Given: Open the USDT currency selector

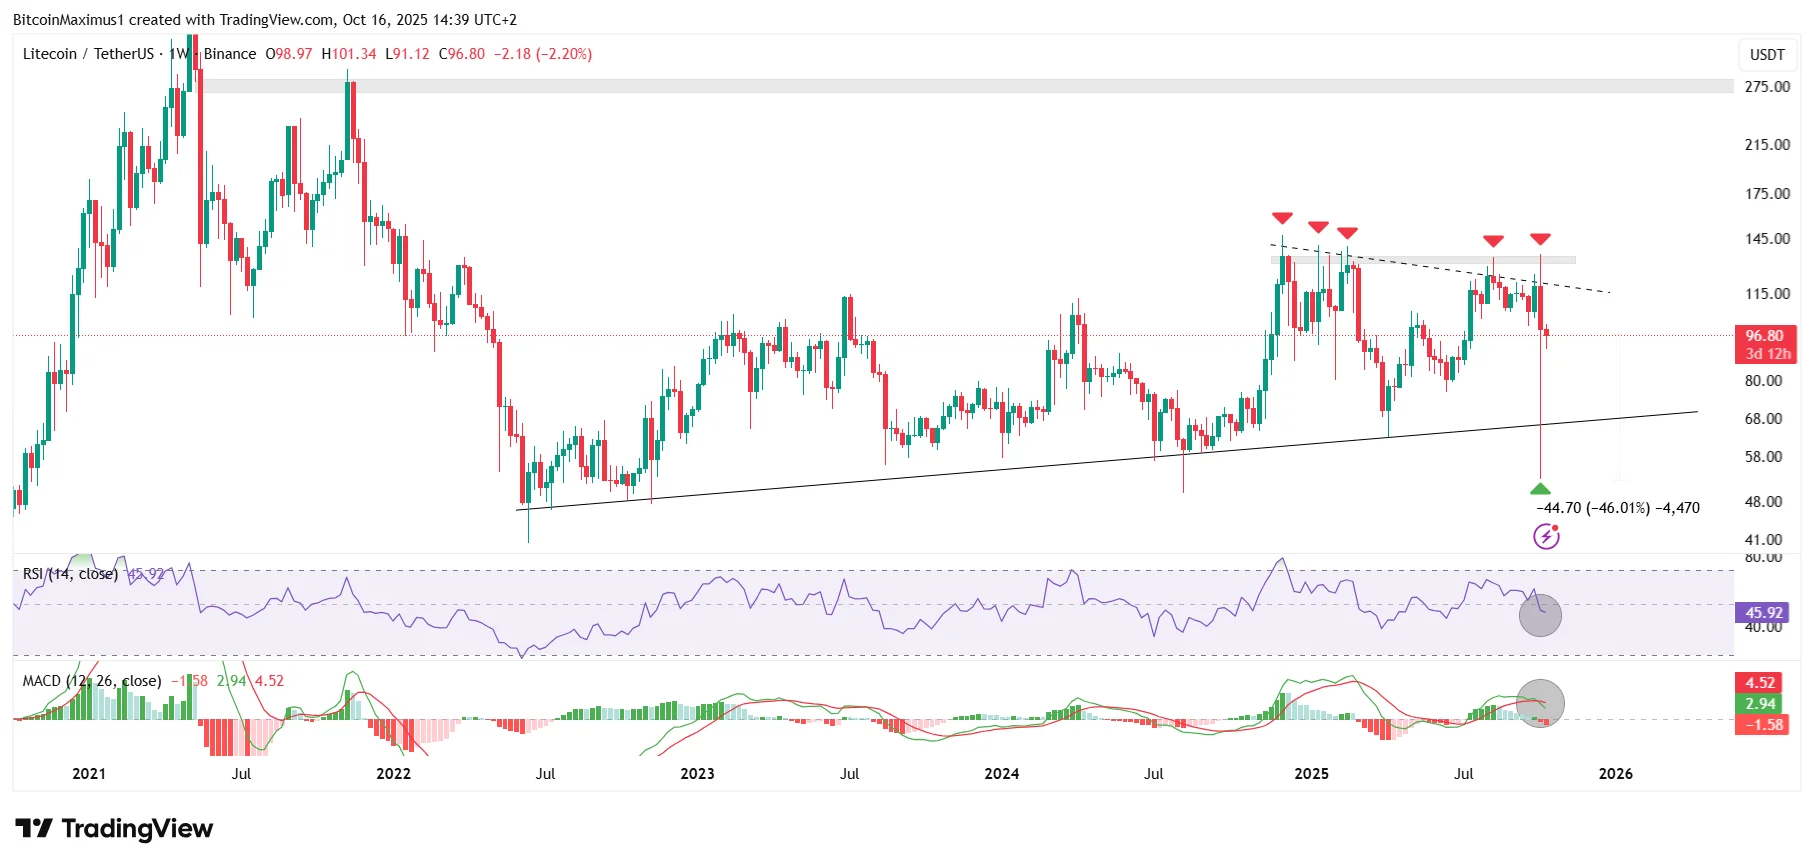Looking at the screenshot, I should [x=1767, y=54].
